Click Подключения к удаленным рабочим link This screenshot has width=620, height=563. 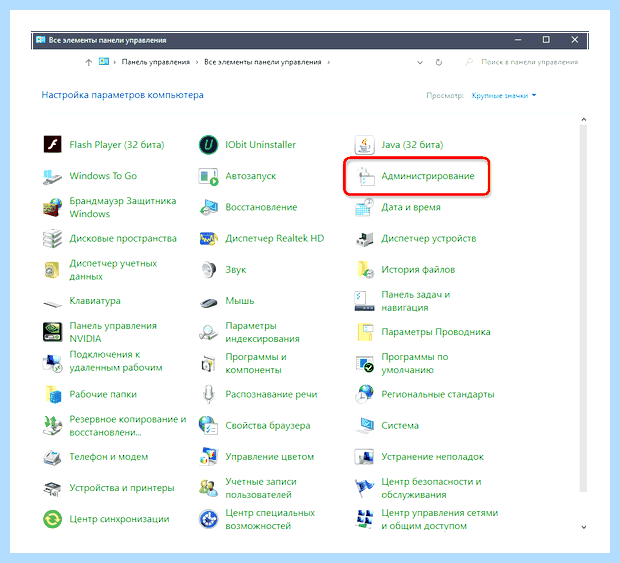pyautogui.click(x=115, y=361)
